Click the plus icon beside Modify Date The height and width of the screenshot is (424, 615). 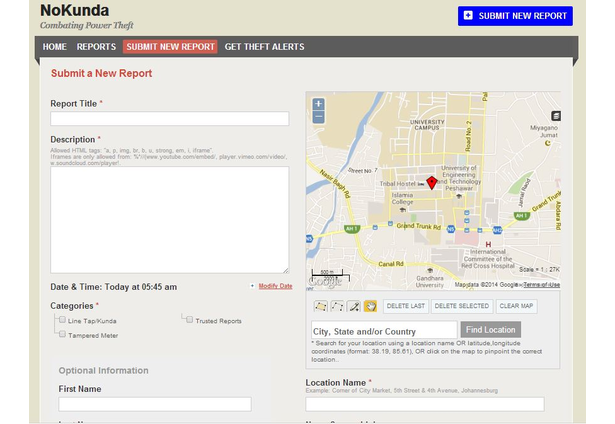tap(252, 286)
